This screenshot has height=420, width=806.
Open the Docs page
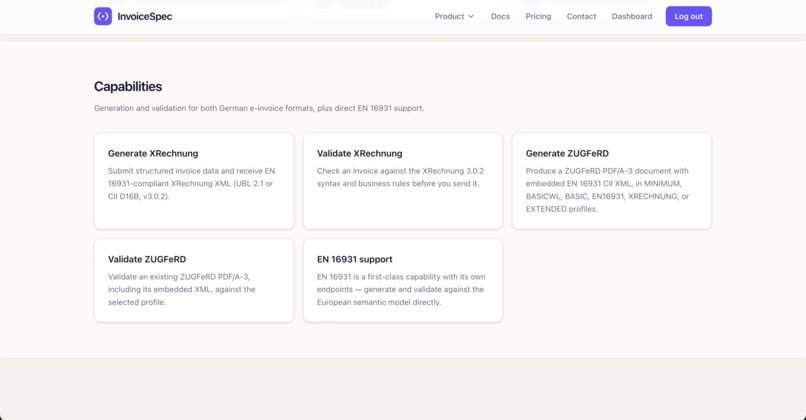(x=500, y=16)
